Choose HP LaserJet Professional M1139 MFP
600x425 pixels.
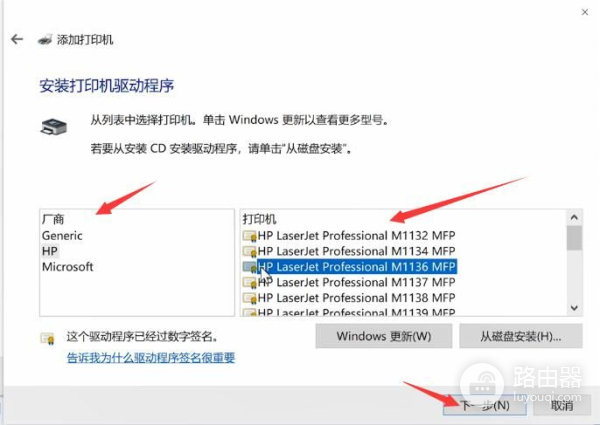tap(357, 312)
